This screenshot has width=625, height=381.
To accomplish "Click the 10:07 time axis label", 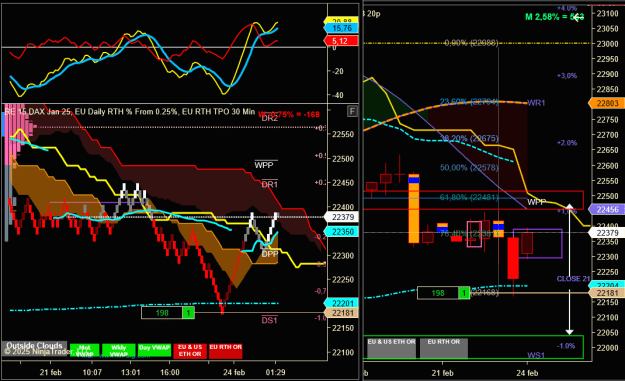I will coord(92,372).
